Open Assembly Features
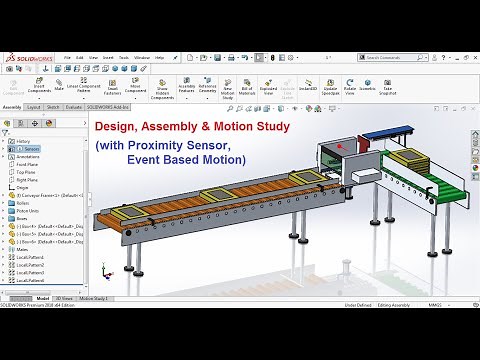Image resolution: width=480 pixels, height=360 pixels. pyautogui.click(x=187, y=85)
